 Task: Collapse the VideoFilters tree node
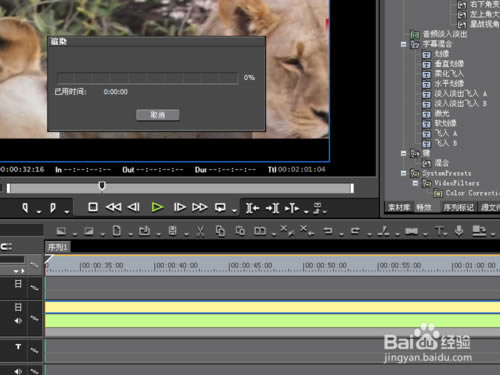point(415,183)
